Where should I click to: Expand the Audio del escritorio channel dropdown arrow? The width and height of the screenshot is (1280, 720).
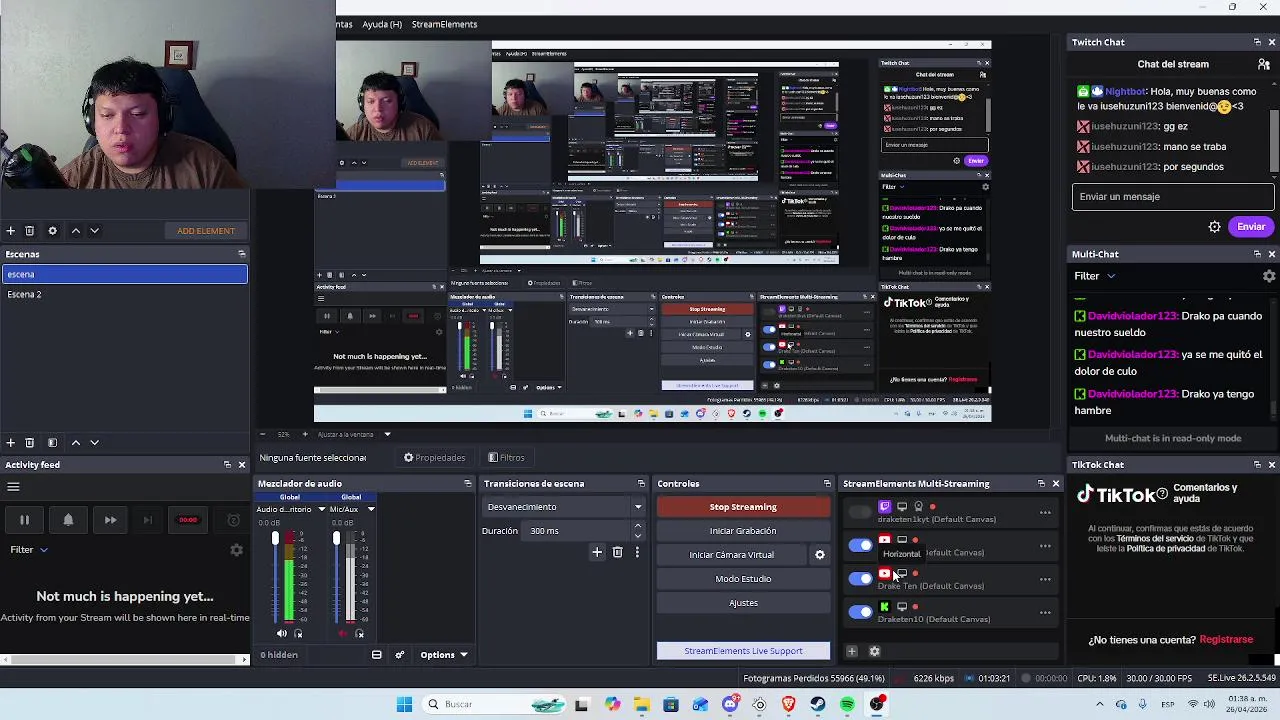322,509
